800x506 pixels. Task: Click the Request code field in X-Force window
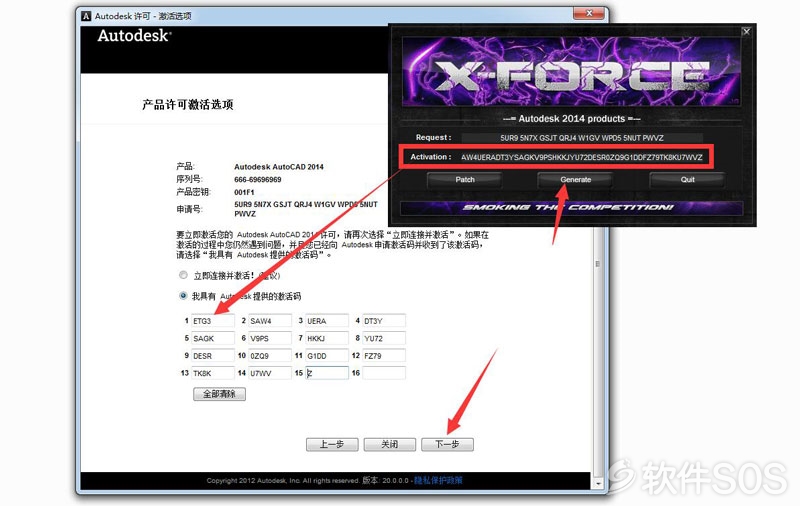click(x=582, y=138)
